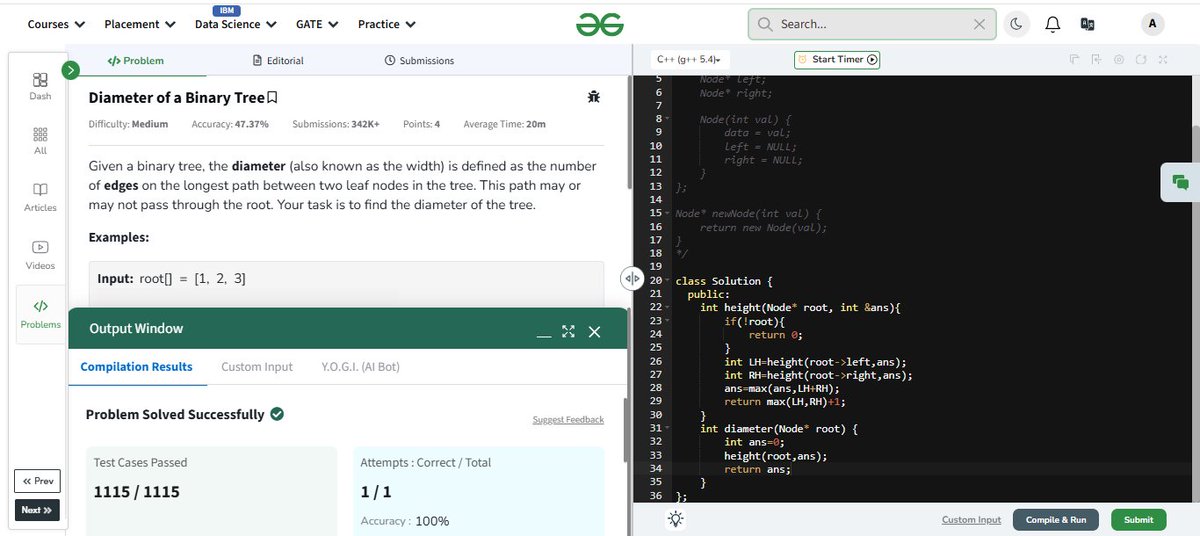Click the Points: 4 text

421,124
